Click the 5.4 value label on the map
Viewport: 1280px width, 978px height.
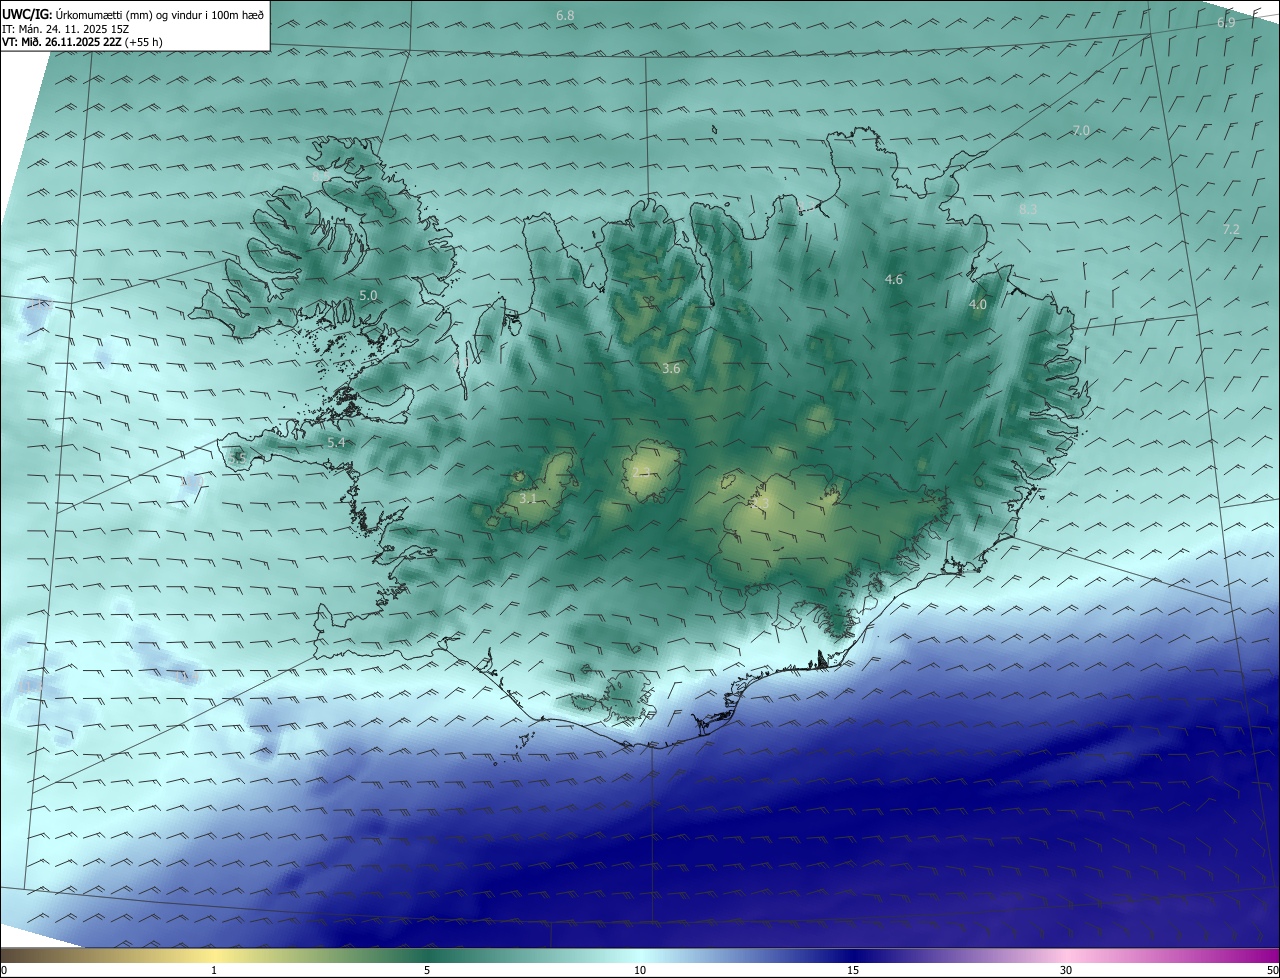tap(336, 442)
